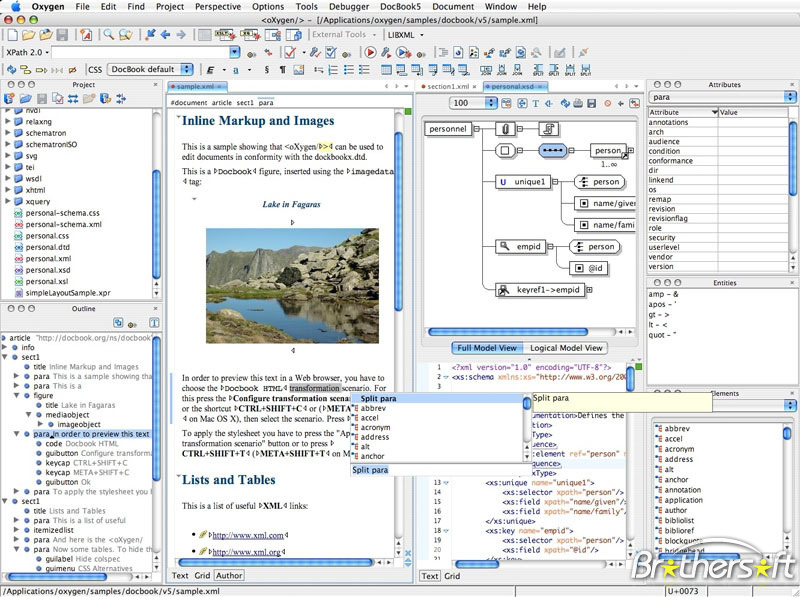Choose acronym in the completion popup list
This screenshot has width=800, height=597.
coord(375,427)
